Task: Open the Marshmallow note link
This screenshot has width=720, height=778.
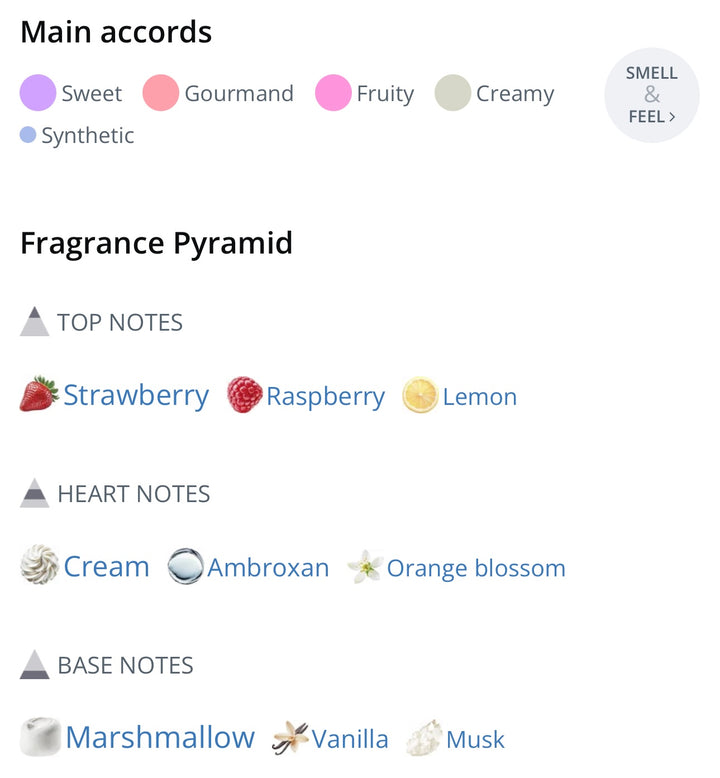Action: (160, 738)
